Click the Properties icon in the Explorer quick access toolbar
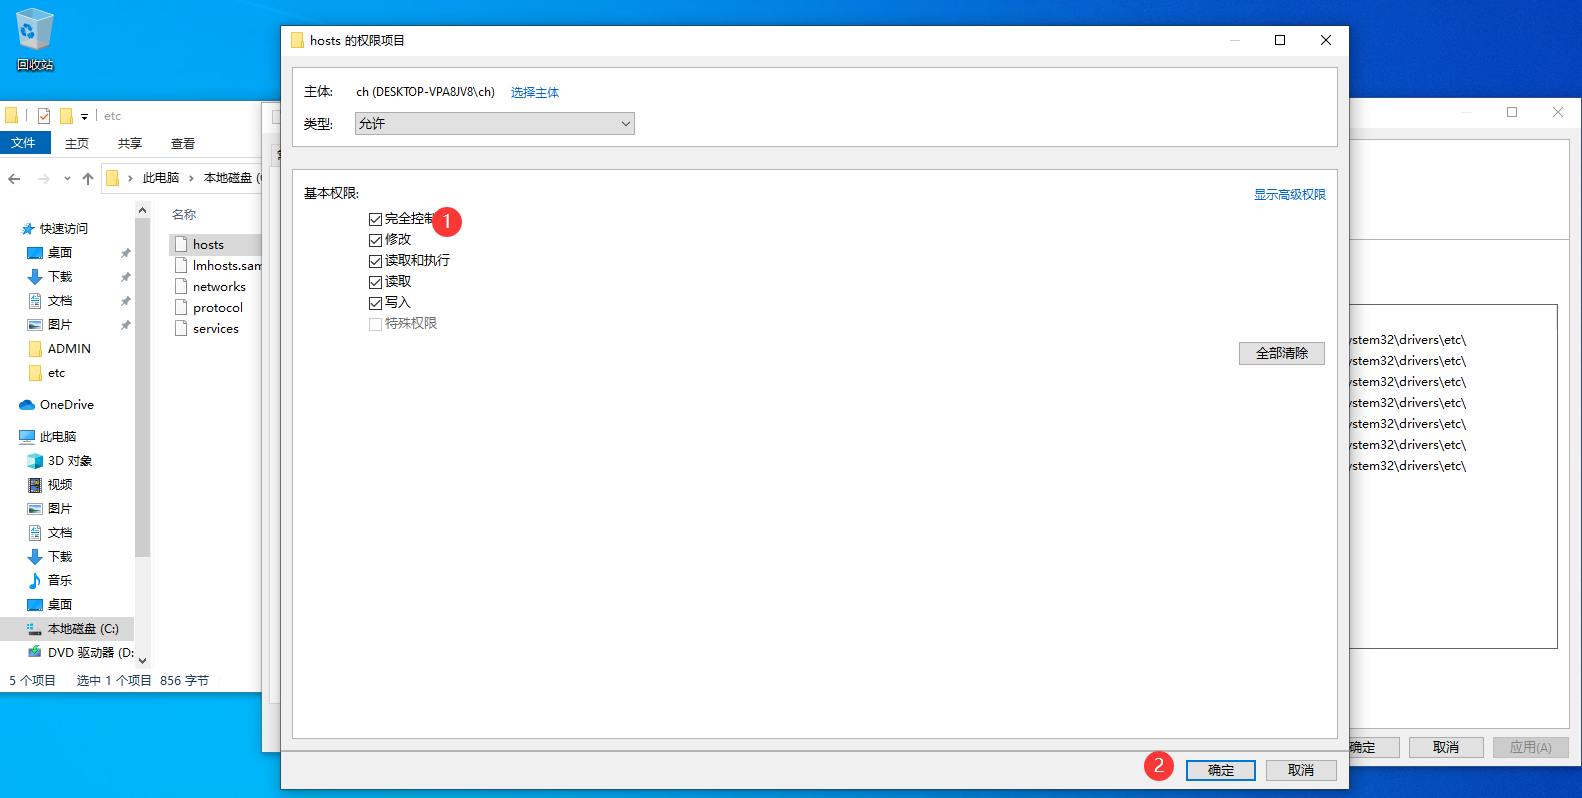Viewport: 1582px width, 798px height. 44,116
